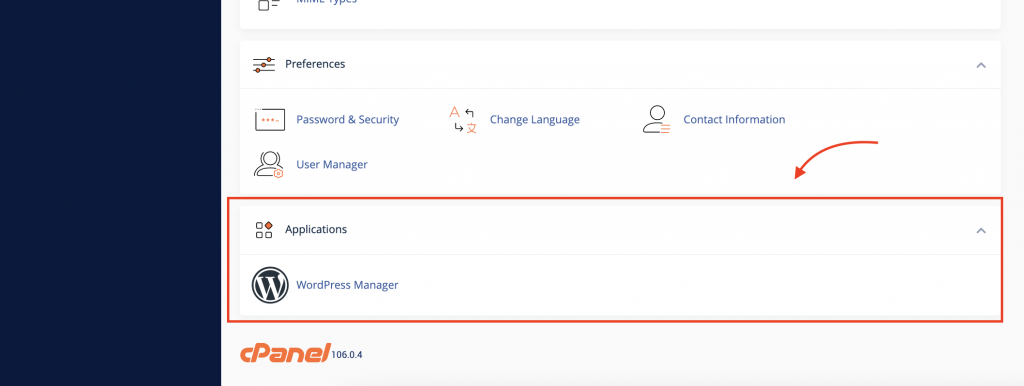1024x386 pixels.
Task: Click the Preferences section header title
Action: pos(315,65)
